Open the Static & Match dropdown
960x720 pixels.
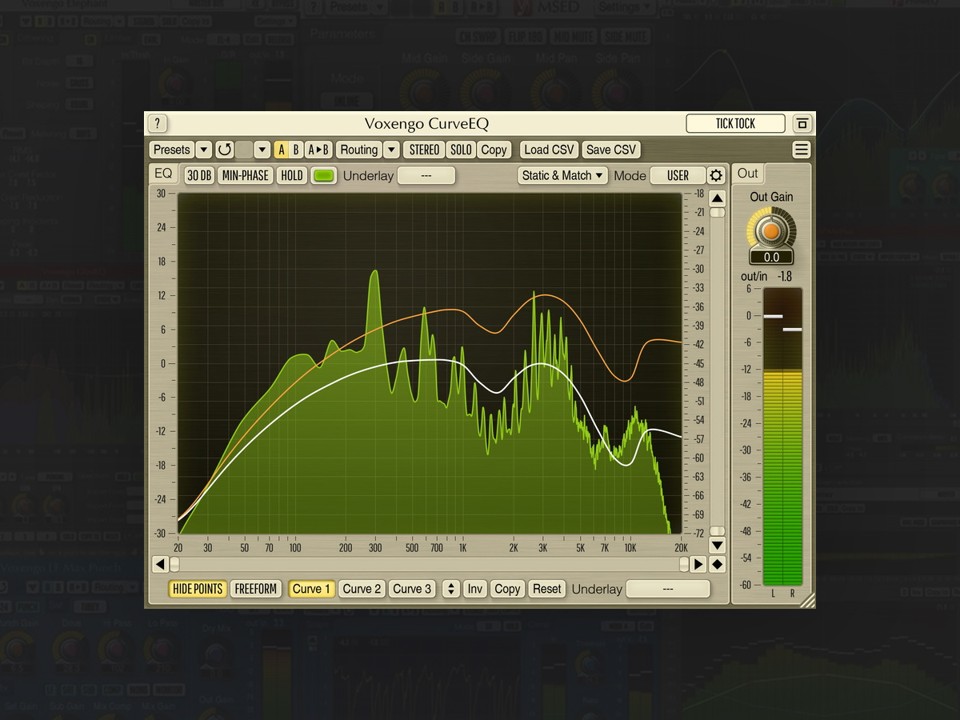coord(563,176)
